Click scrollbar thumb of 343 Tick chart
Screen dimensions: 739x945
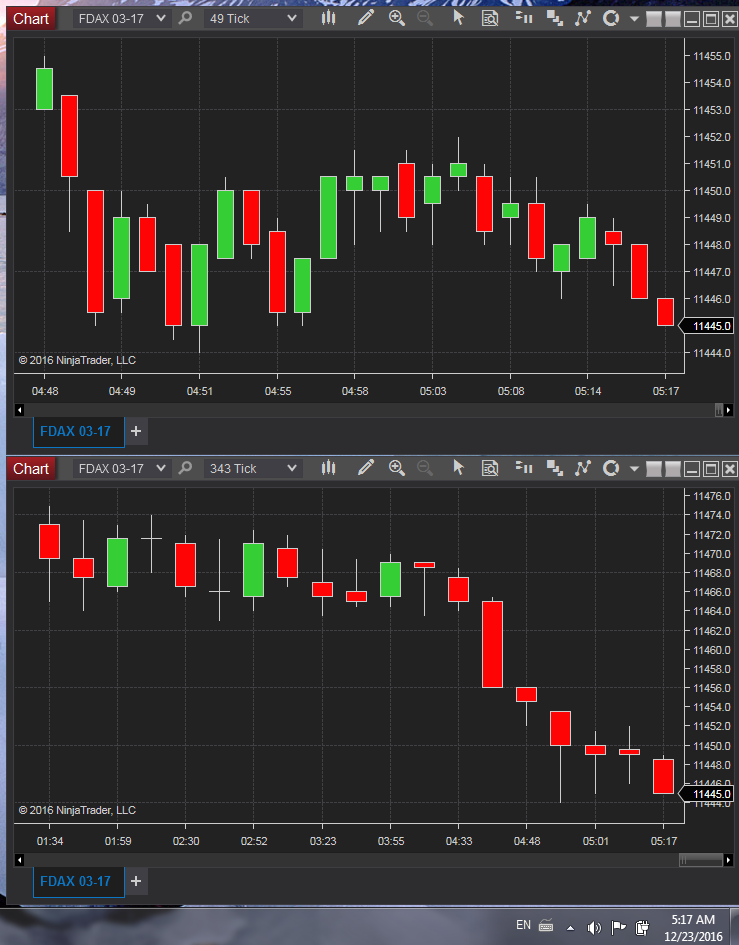[x=701, y=859]
